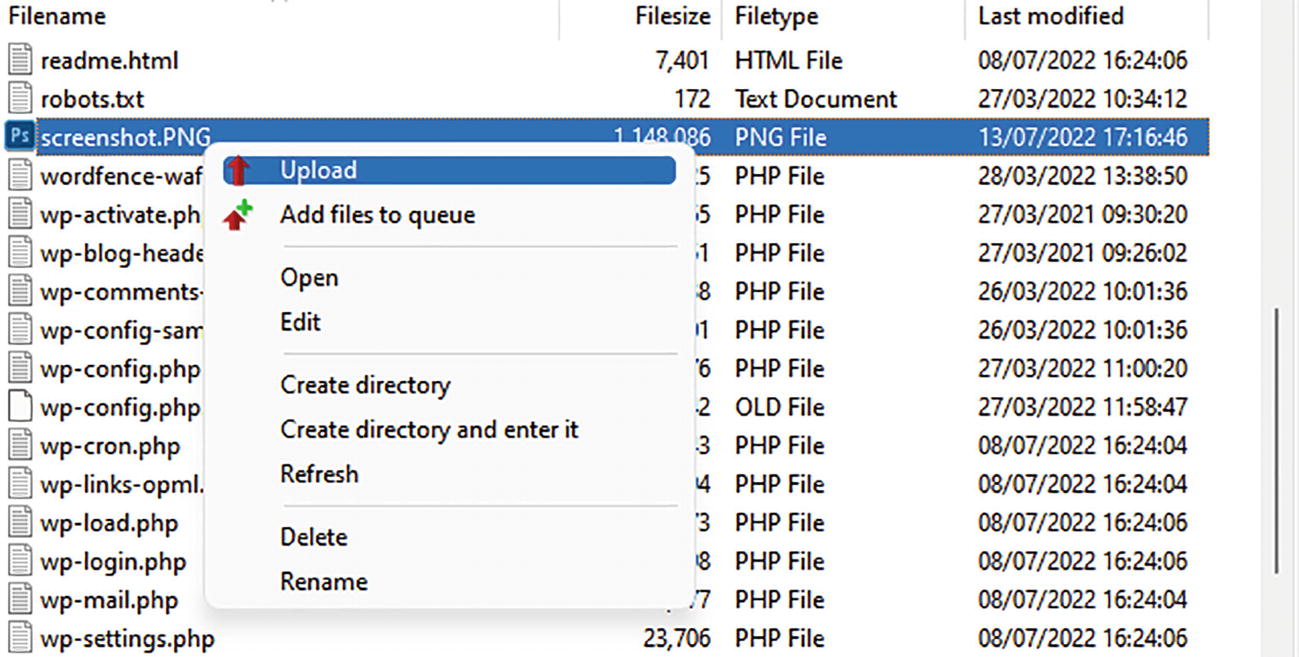Refresh the file list via context menu
1299x657 pixels.
[x=319, y=474]
